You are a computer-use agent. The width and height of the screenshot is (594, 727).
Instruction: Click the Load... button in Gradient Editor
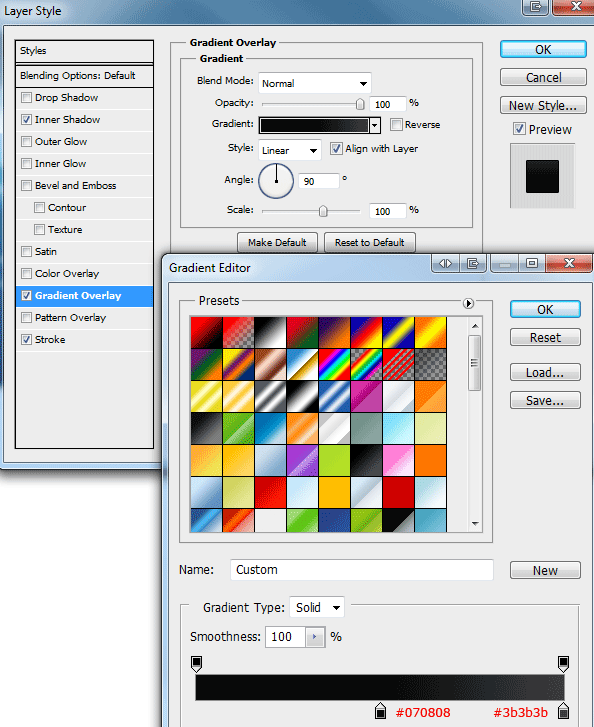pyautogui.click(x=545, y=372)
